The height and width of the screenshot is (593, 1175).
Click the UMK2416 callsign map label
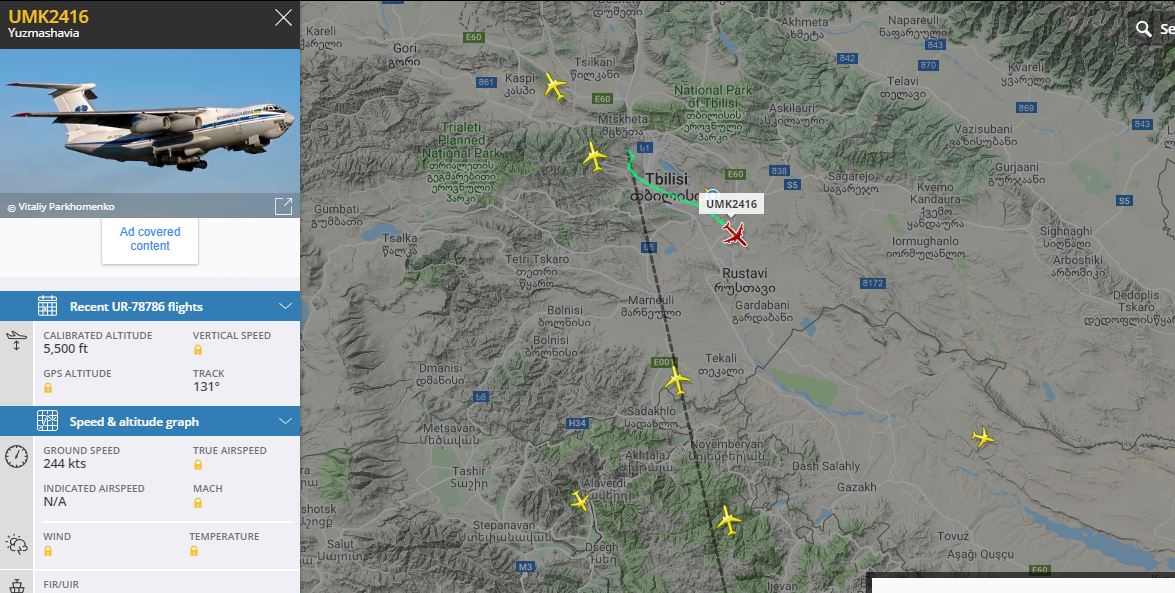tap(731, 204)
